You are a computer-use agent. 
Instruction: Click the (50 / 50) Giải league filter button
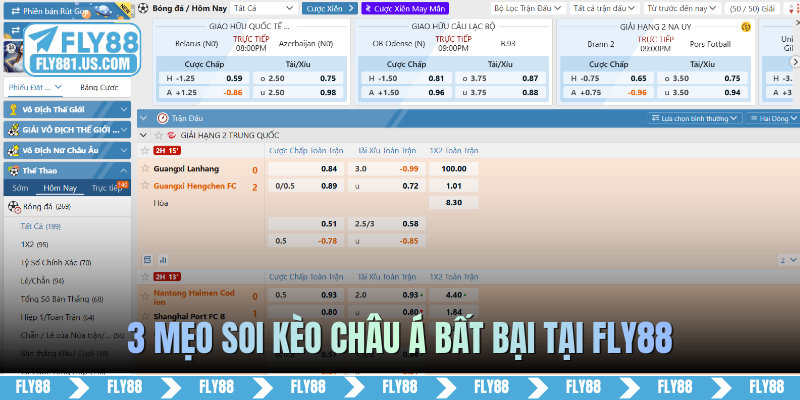click(752, 8)
